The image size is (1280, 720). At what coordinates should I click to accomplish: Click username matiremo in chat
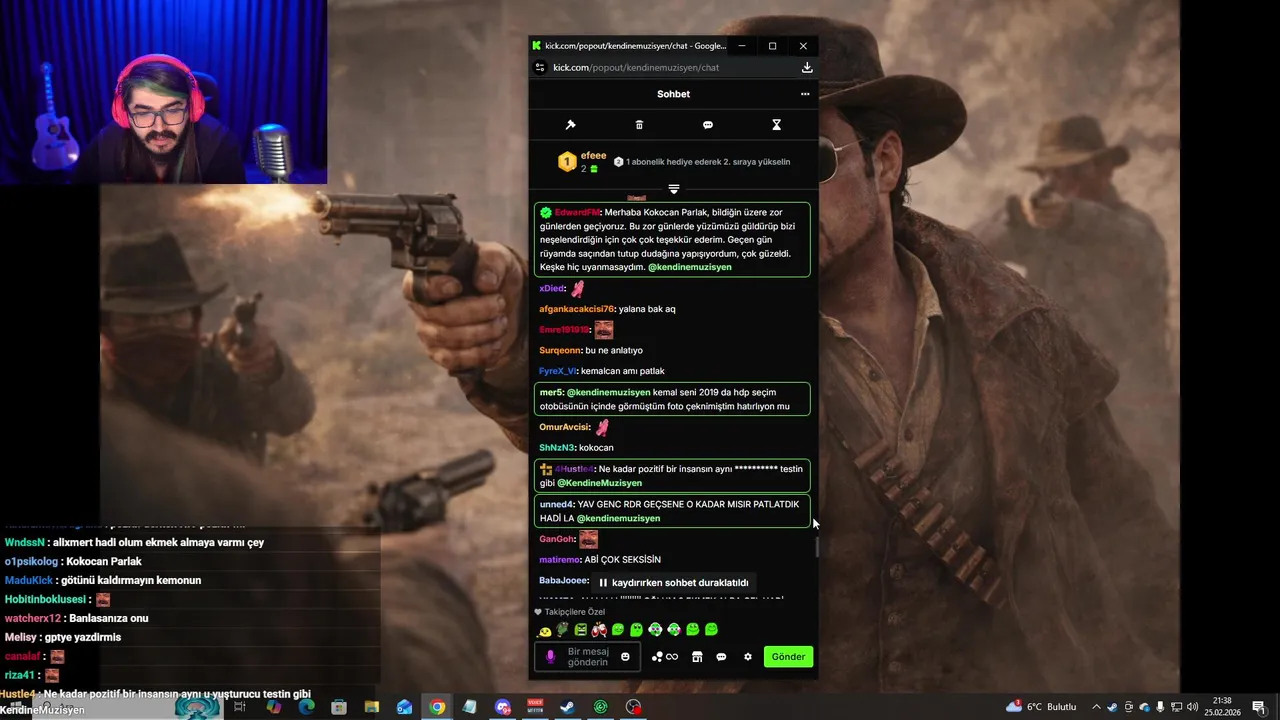pyautogui.click(x=559, y=560)
